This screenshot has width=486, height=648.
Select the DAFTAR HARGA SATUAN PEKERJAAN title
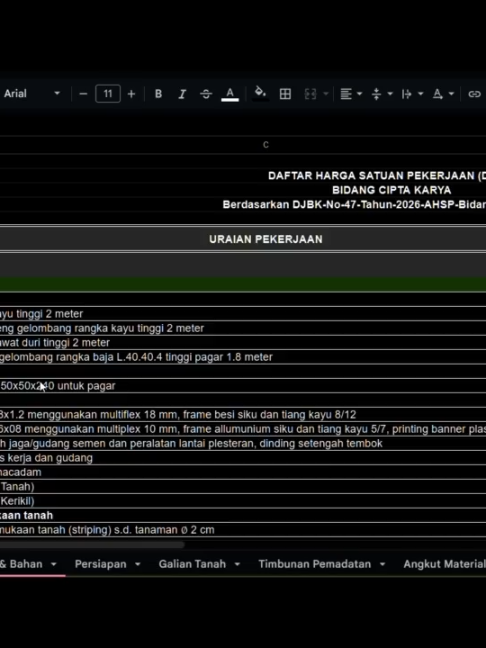tap(377, 176)
